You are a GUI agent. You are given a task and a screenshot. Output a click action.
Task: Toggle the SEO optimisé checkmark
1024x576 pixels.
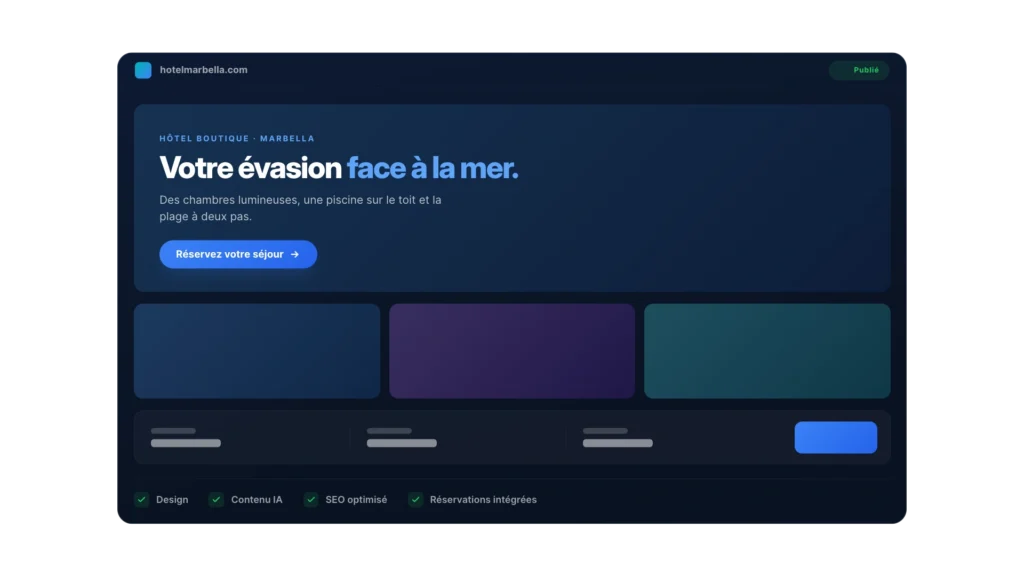coord(311,500)
